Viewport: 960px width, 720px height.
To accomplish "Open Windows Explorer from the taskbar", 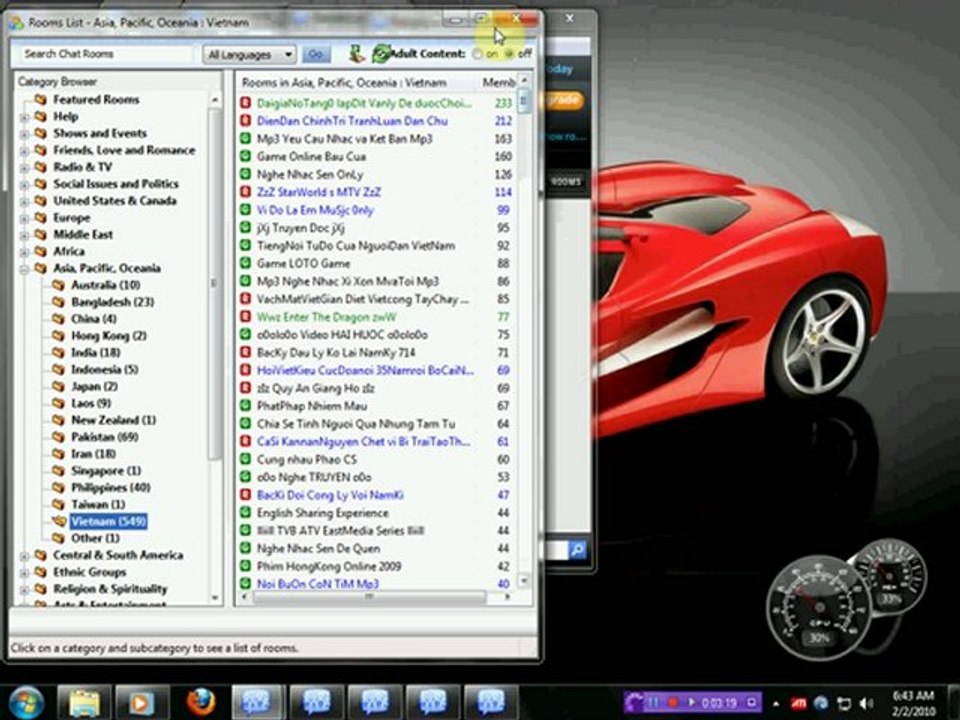I will (x=84, y=702).
